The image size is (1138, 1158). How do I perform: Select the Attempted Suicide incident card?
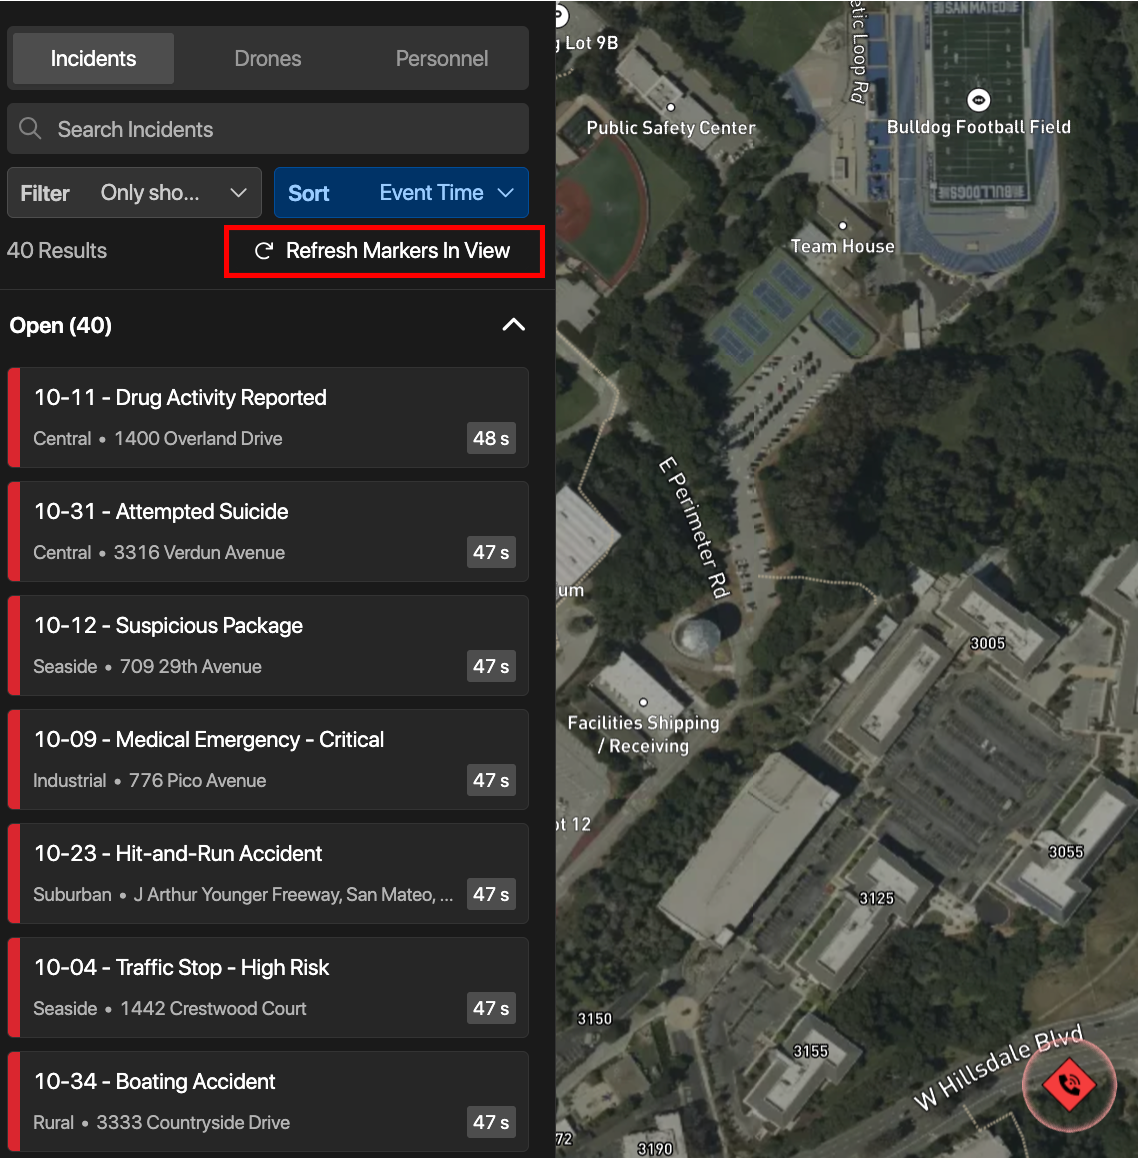267,531
